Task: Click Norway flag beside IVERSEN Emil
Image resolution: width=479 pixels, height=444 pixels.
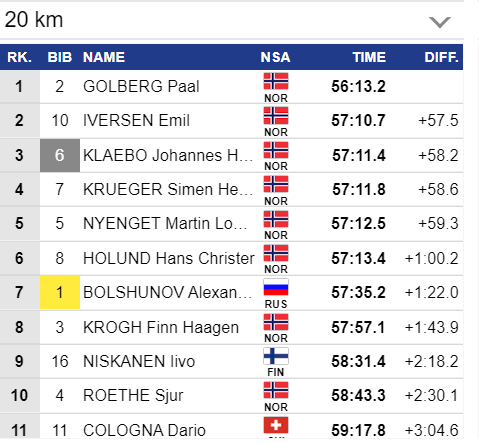Action: tap(276, 116)
